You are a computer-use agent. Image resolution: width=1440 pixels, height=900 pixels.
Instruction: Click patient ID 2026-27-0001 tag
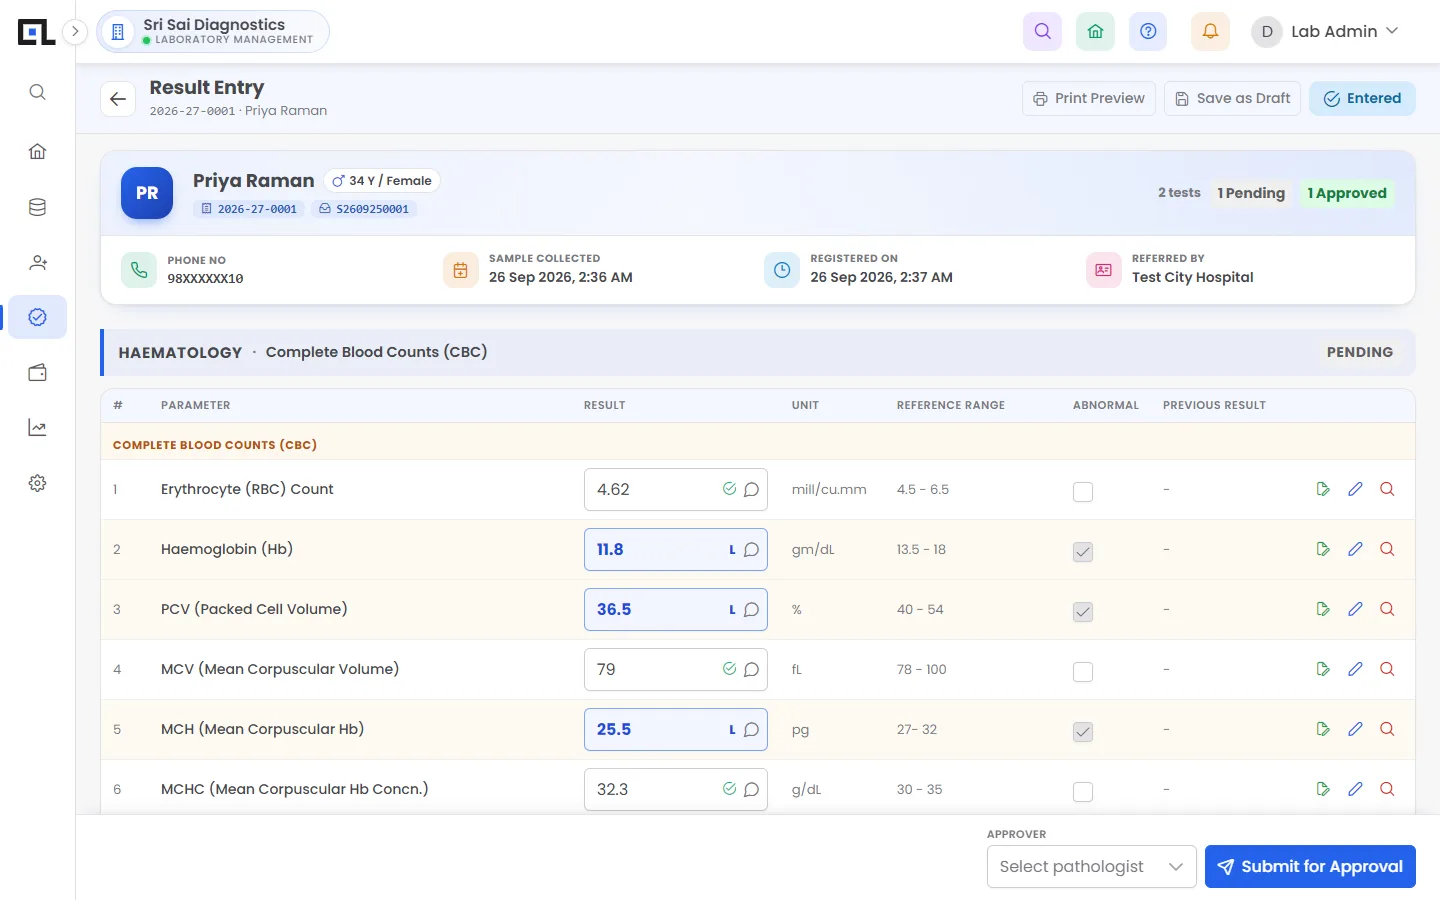coord(249,209)
